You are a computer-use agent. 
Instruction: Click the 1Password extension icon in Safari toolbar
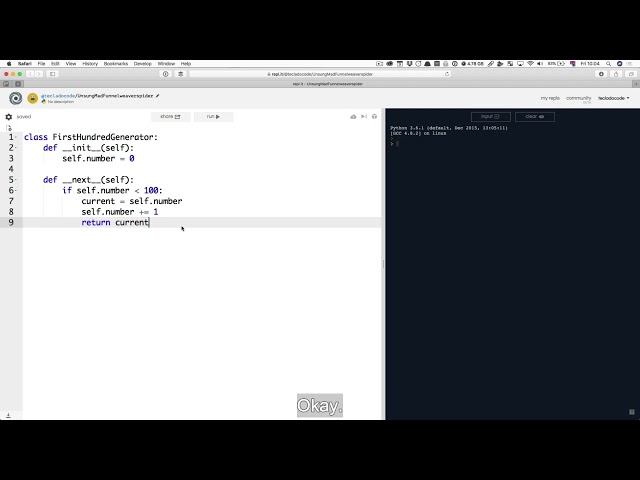coord(166,74)
